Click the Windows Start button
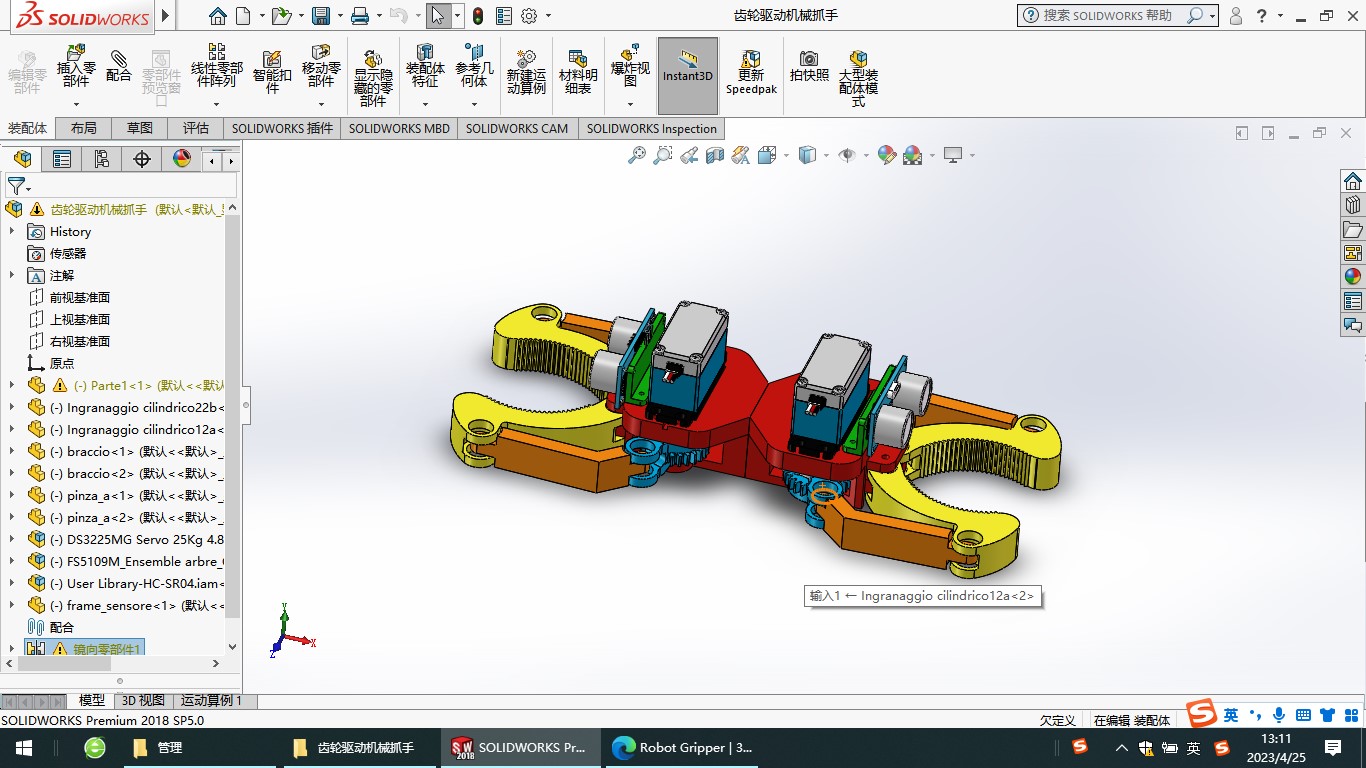The image size is (1366, 768). click(x=23, y=747)
